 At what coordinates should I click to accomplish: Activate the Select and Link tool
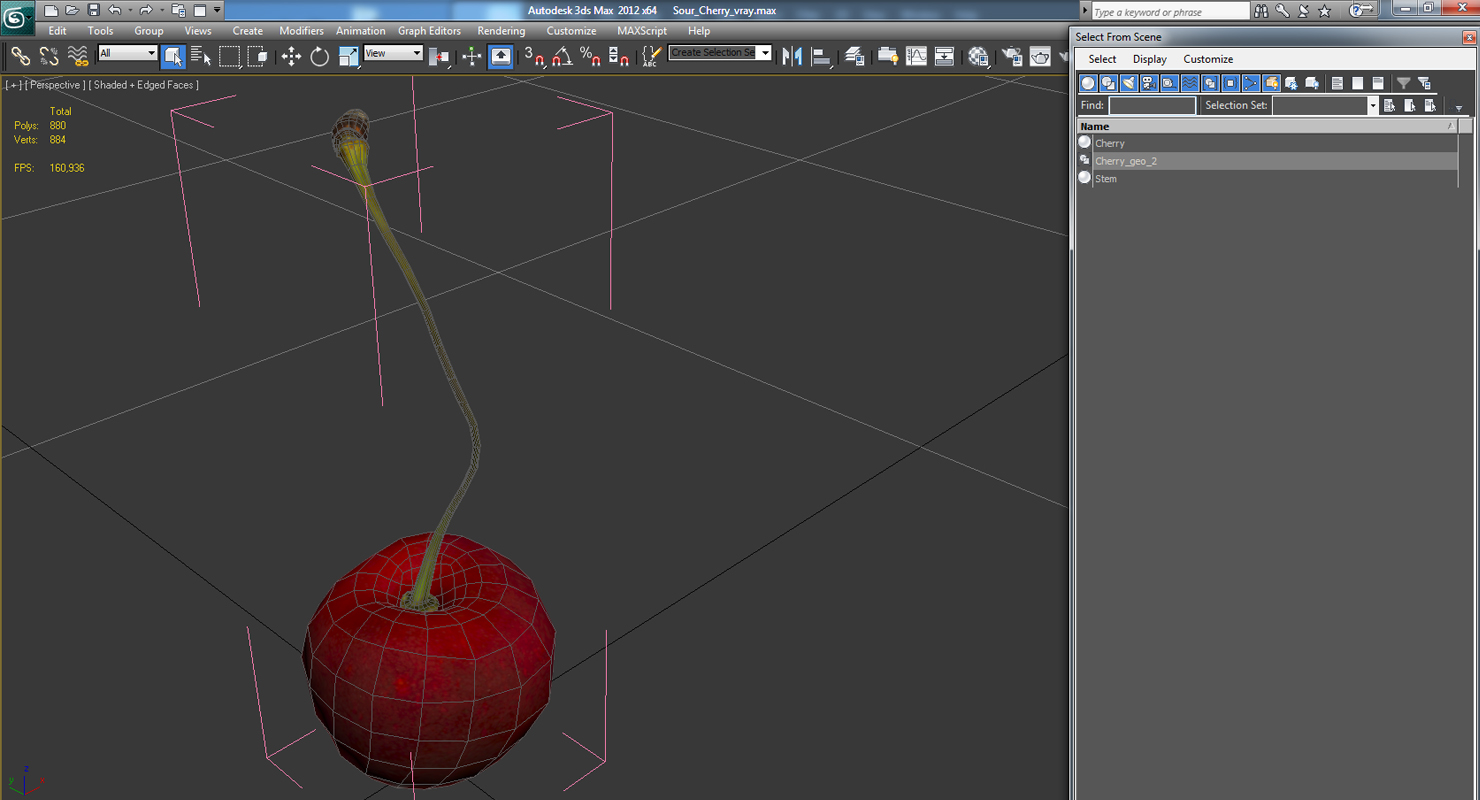coord(20,56)
